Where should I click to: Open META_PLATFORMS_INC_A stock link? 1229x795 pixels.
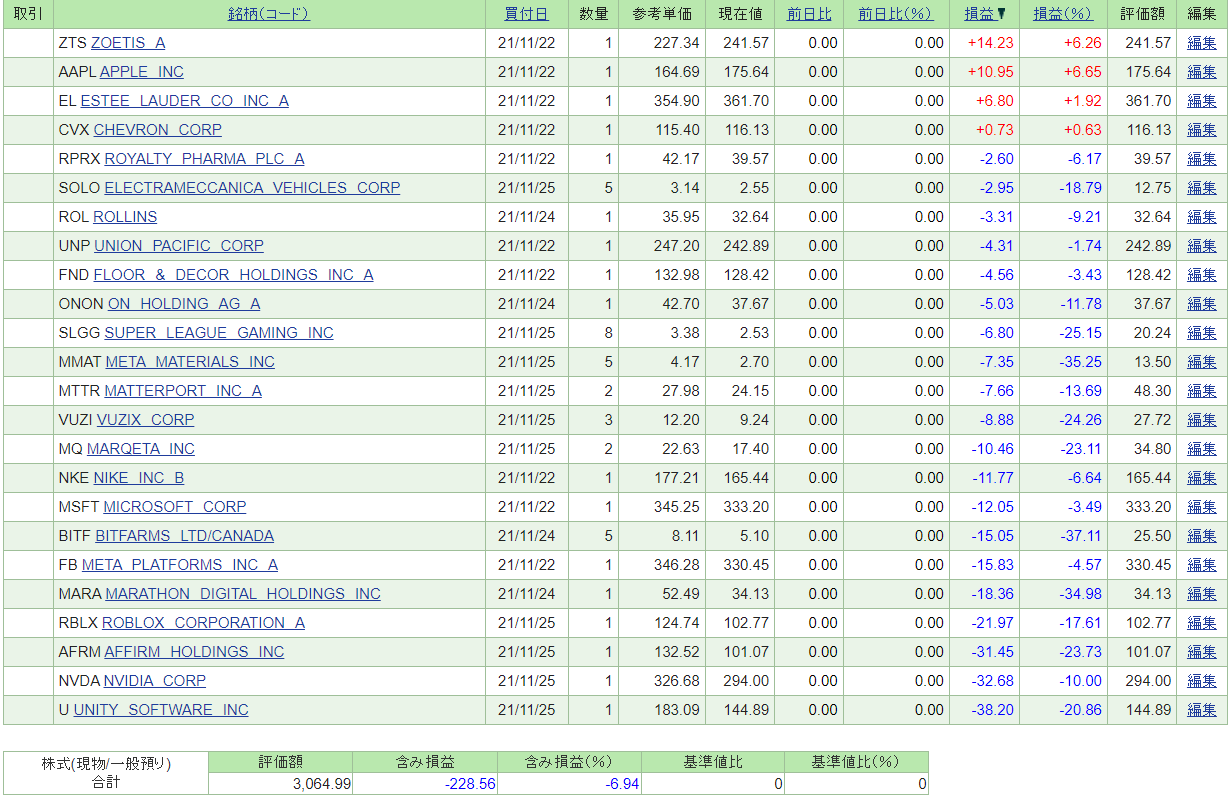[x=180, y=565]
